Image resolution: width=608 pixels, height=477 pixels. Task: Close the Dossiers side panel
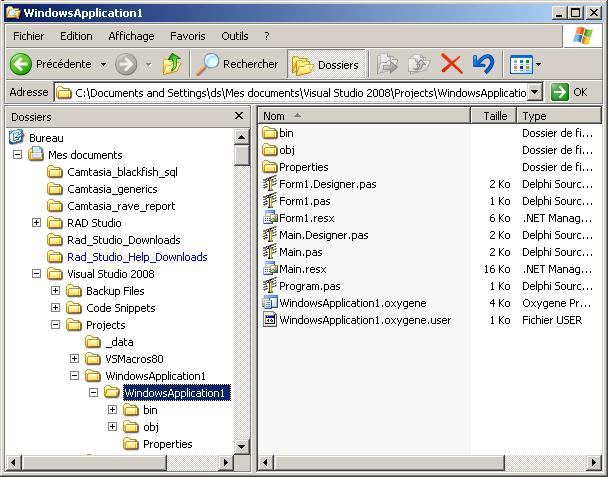239,116
